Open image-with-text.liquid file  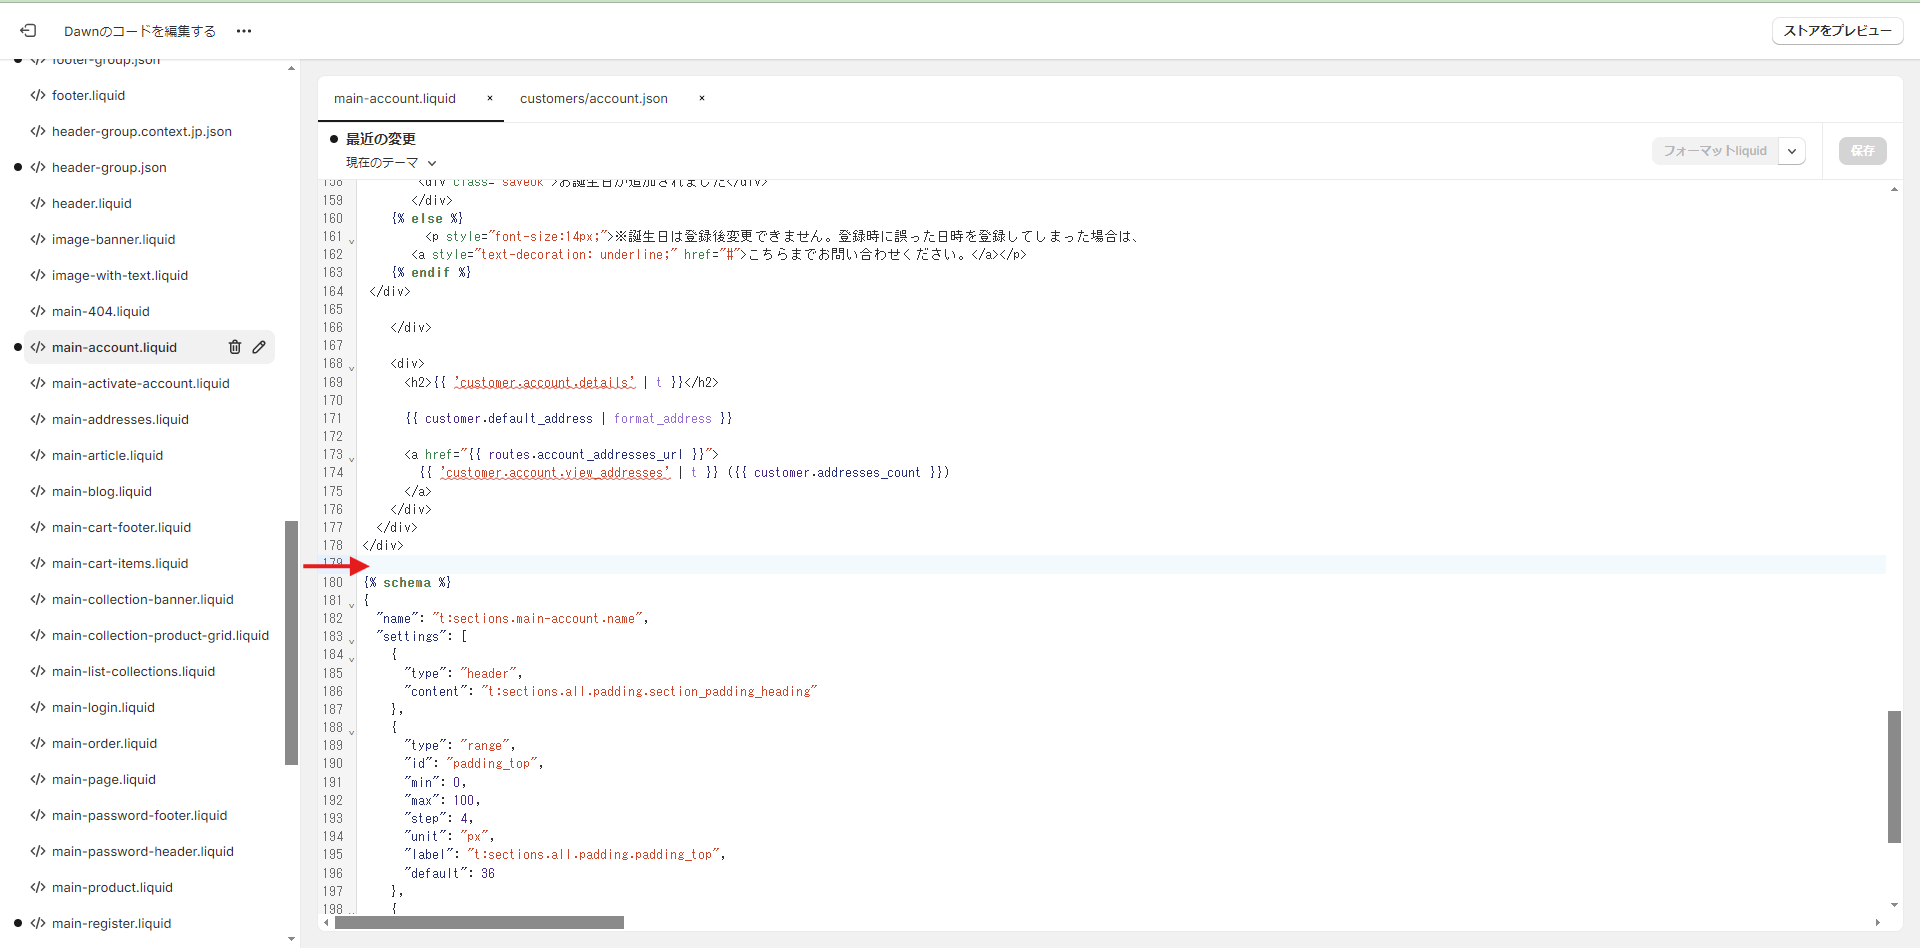tap(120, 275)
